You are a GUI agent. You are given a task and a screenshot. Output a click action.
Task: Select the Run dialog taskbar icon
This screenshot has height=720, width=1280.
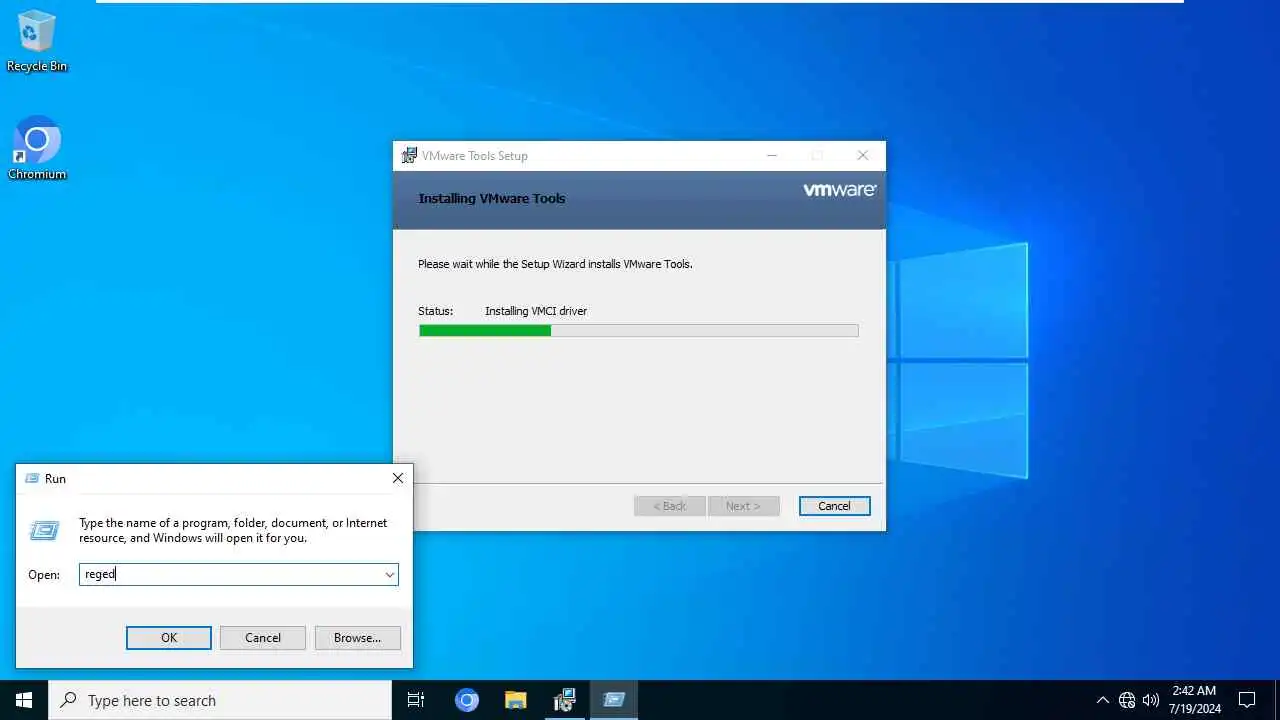click(614, 700)
